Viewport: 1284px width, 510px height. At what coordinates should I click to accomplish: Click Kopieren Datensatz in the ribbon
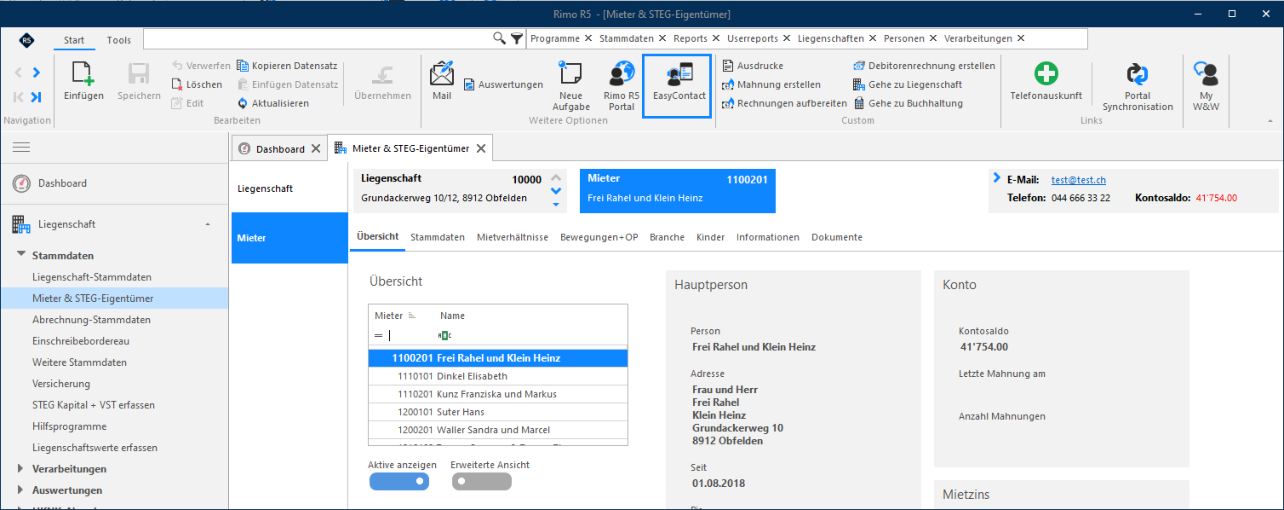288,66
